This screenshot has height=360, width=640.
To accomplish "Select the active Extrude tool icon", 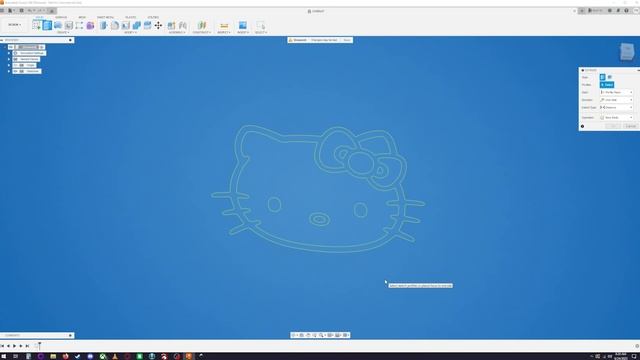I will 47,25.
